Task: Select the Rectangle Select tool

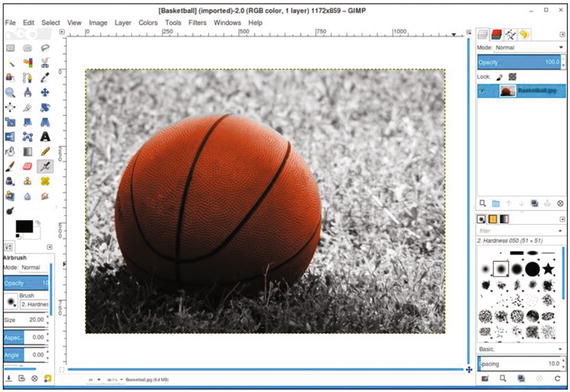Action: click(10, 48)
